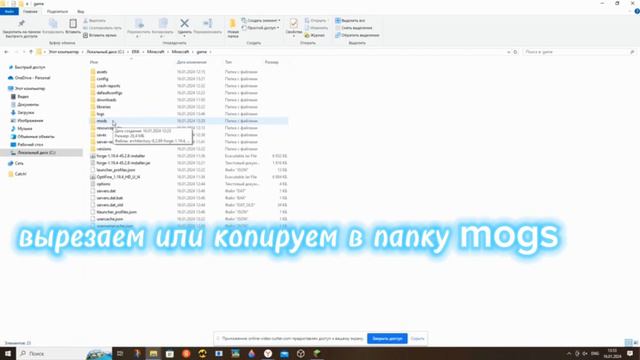640x360 pixels.
Task: Sort by Type (Тип) column header
Action: point(229,62)
